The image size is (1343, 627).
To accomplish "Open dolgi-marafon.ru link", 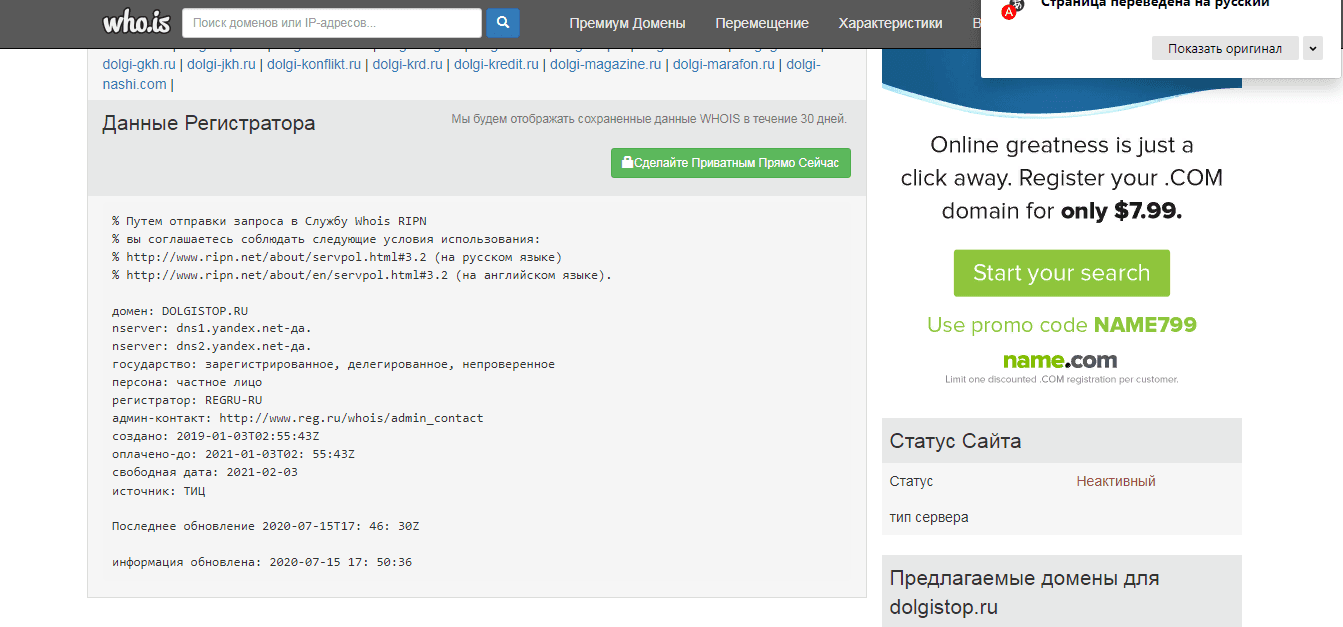I will [x=724, y=64].
